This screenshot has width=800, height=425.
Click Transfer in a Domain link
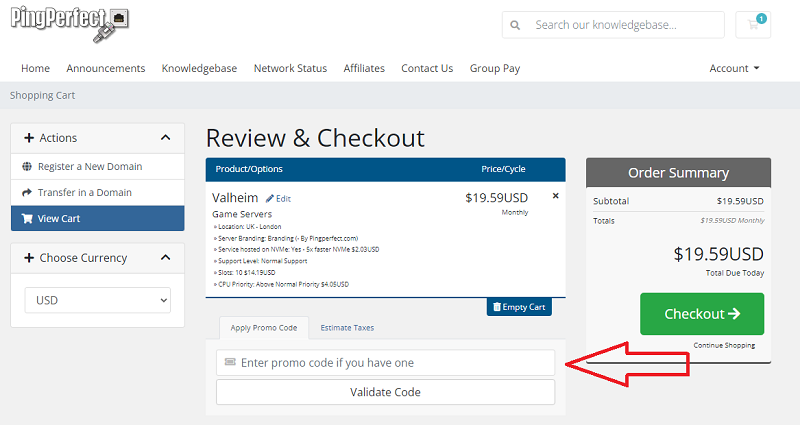coord(85,192)
